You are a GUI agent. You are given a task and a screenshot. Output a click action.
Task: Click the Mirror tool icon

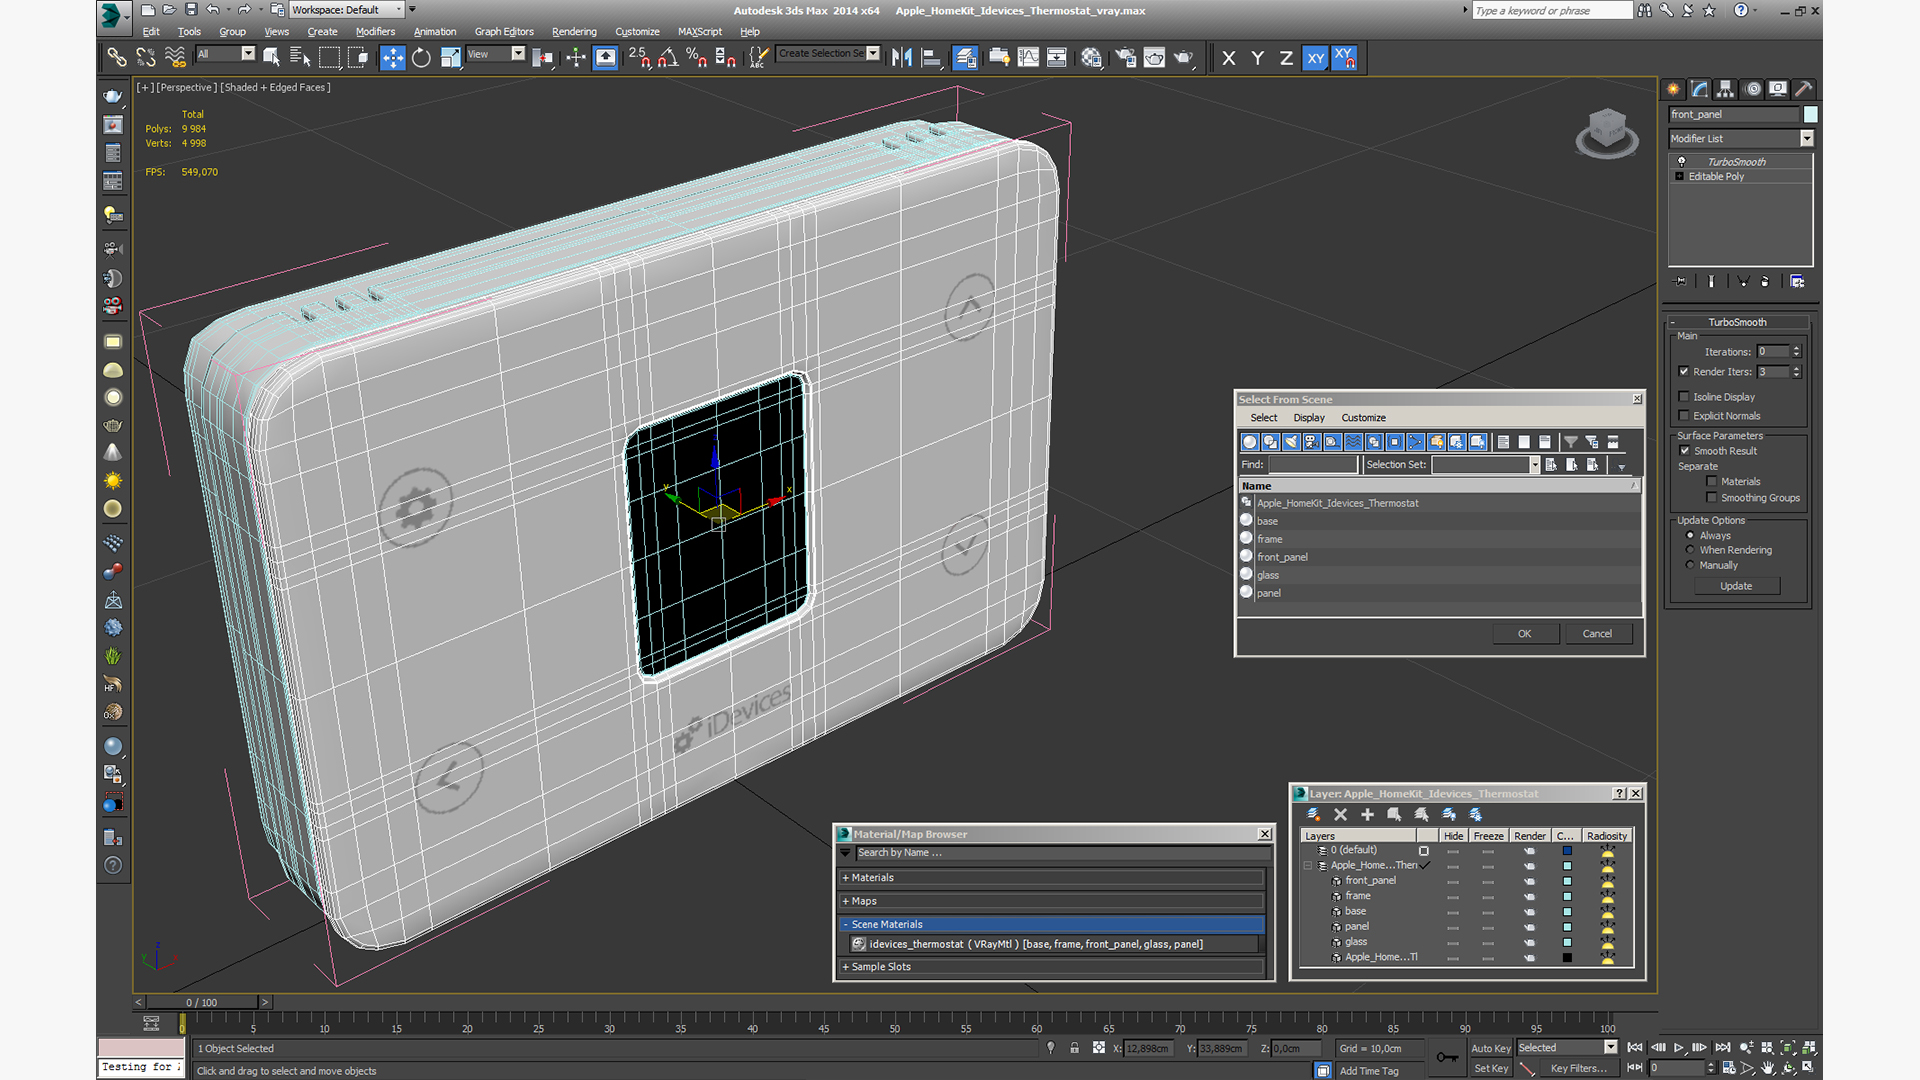click(902, 58)
